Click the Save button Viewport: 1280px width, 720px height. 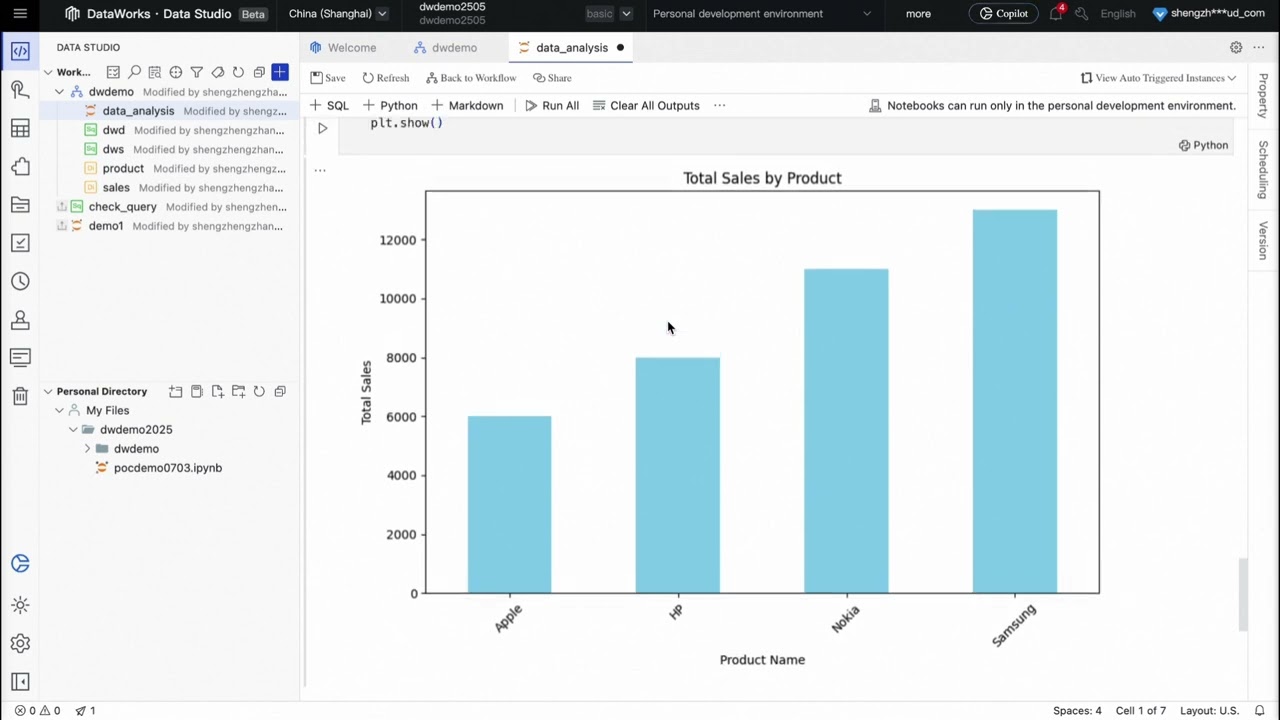(x=328, y=78)
